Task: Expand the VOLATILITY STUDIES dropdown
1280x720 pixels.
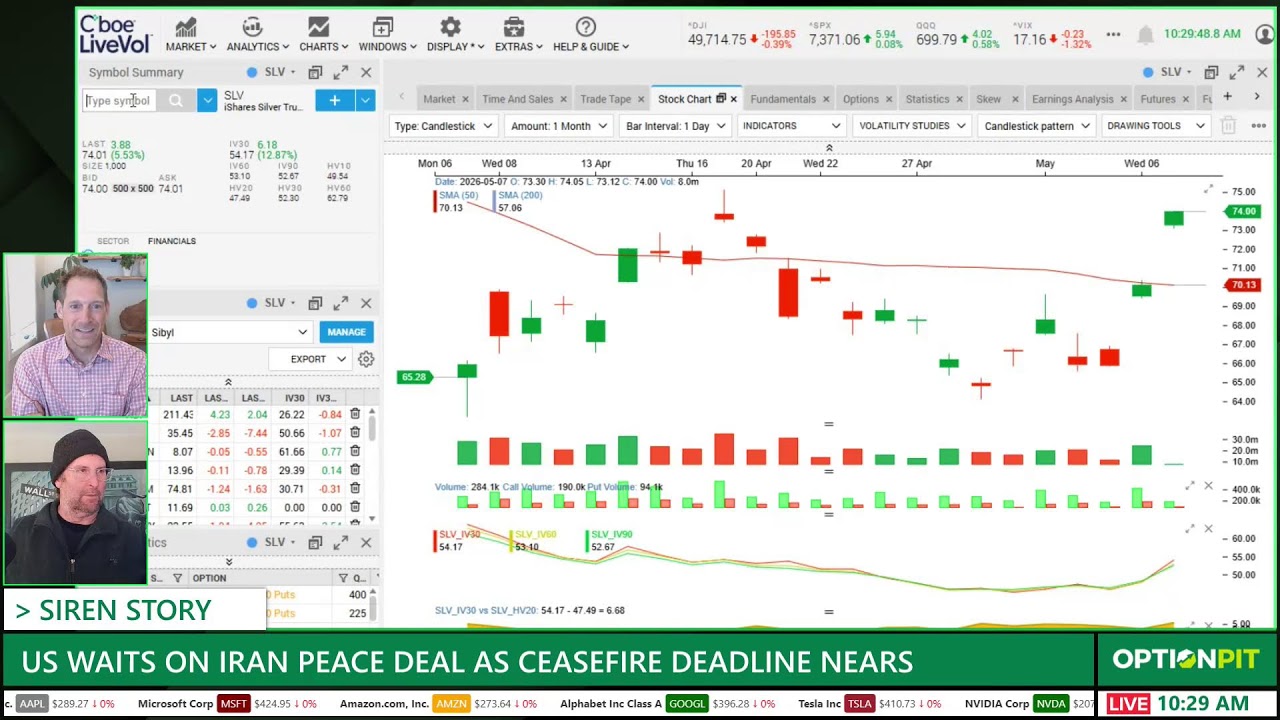Action: pos(912,126)
